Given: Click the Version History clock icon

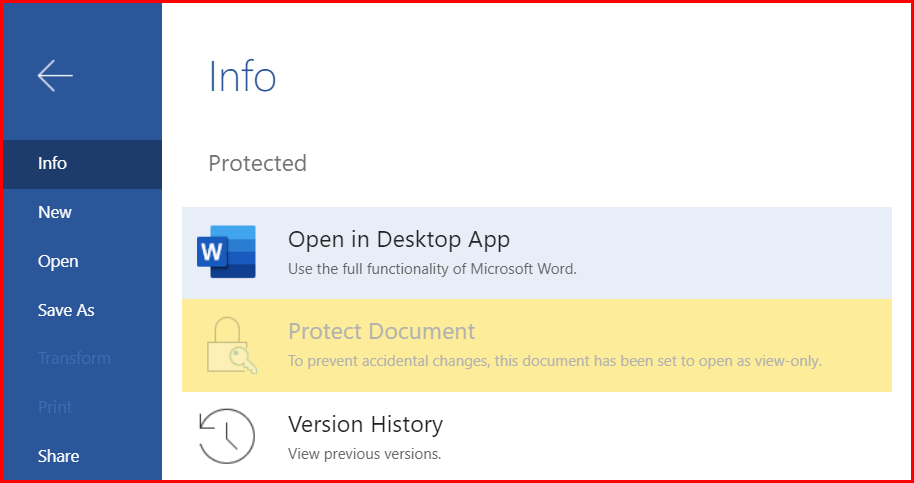Looking at the screenshot, I should [x=226, y=436].
